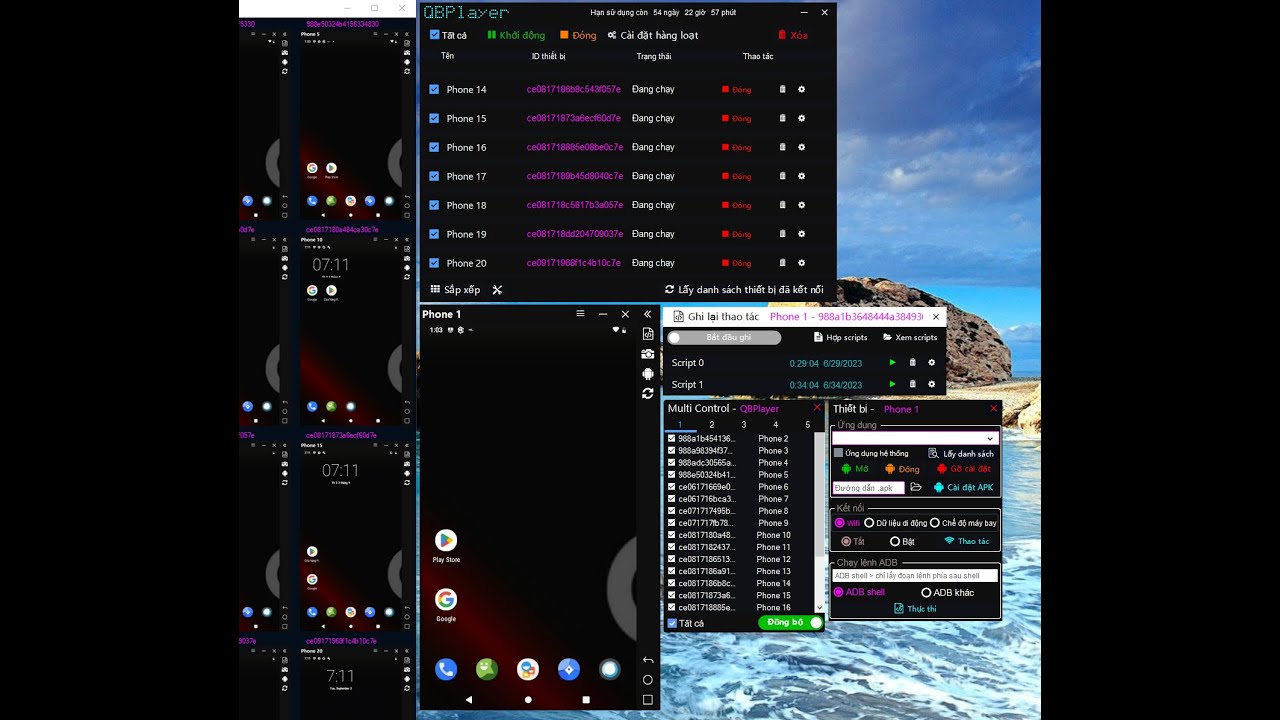This screenshot has width=1280, height=720.
Task: Open Cài đặt hàng loạt batch settings
Action: (x=653, y=35)
